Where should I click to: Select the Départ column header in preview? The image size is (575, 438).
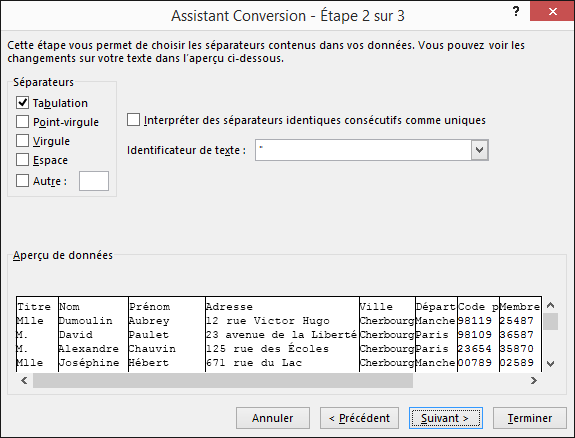point(436,307)
